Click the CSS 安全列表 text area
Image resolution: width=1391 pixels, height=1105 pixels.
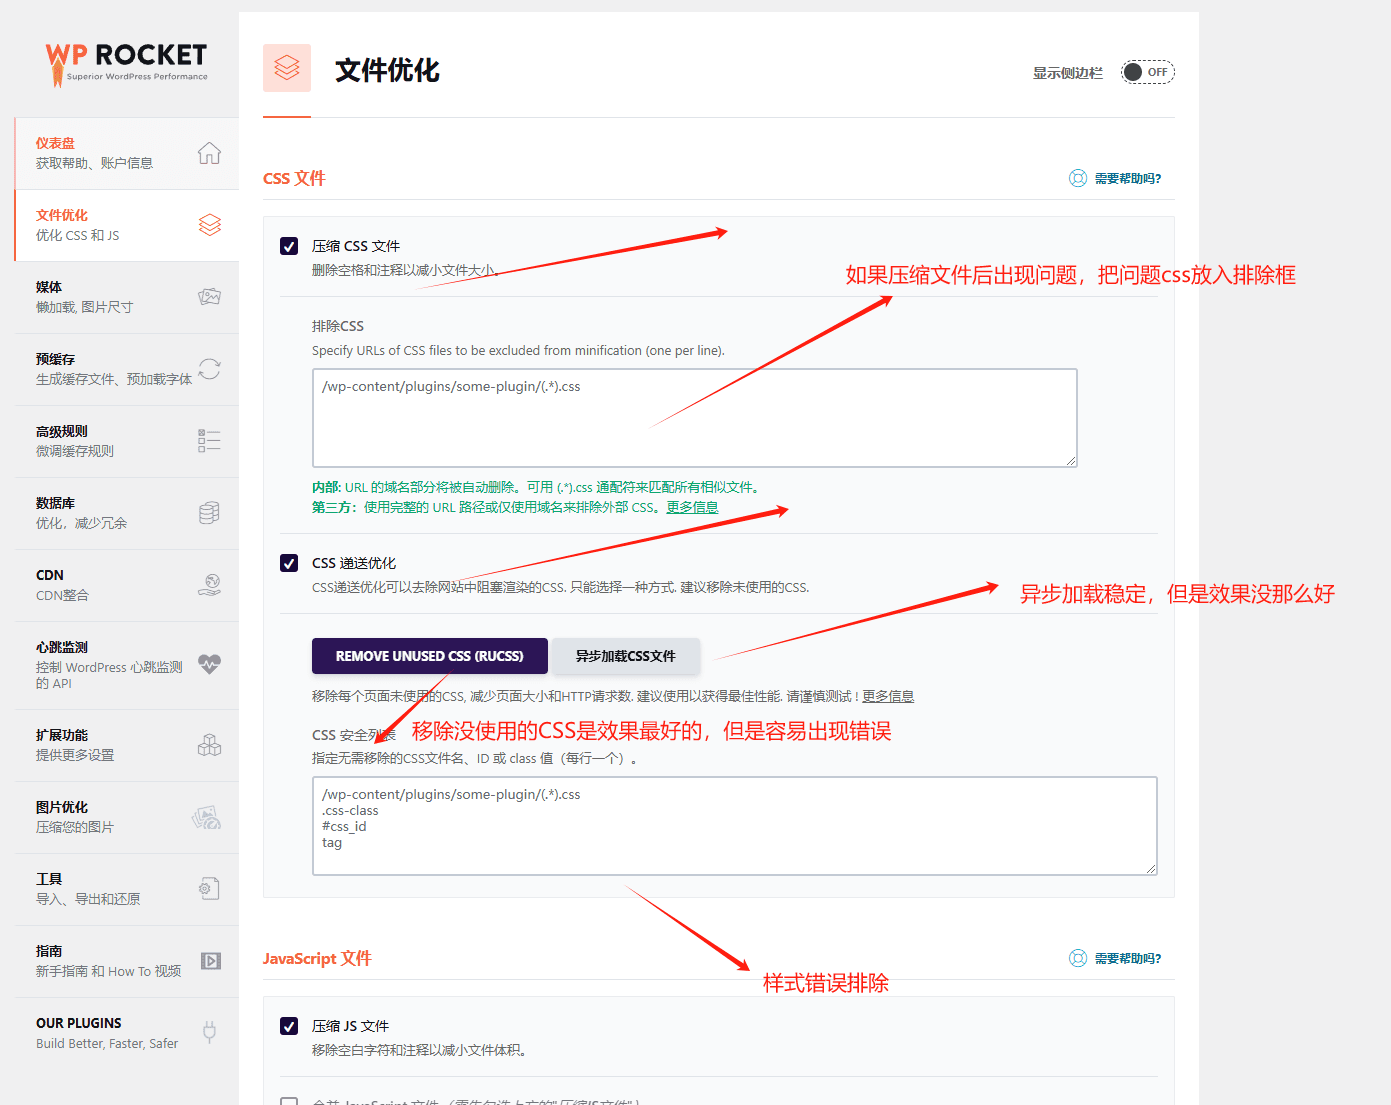click(x=734, y=826)
